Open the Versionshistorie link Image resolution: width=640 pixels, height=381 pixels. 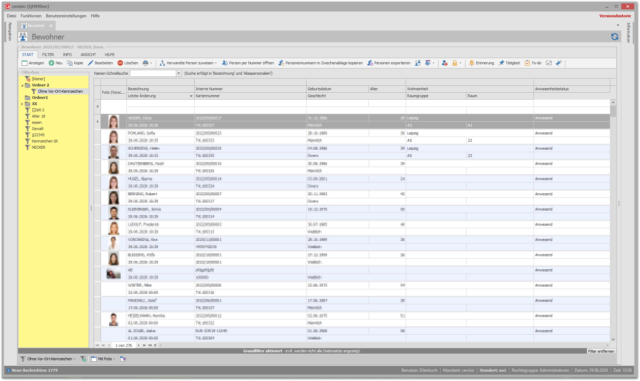(615, 16)
